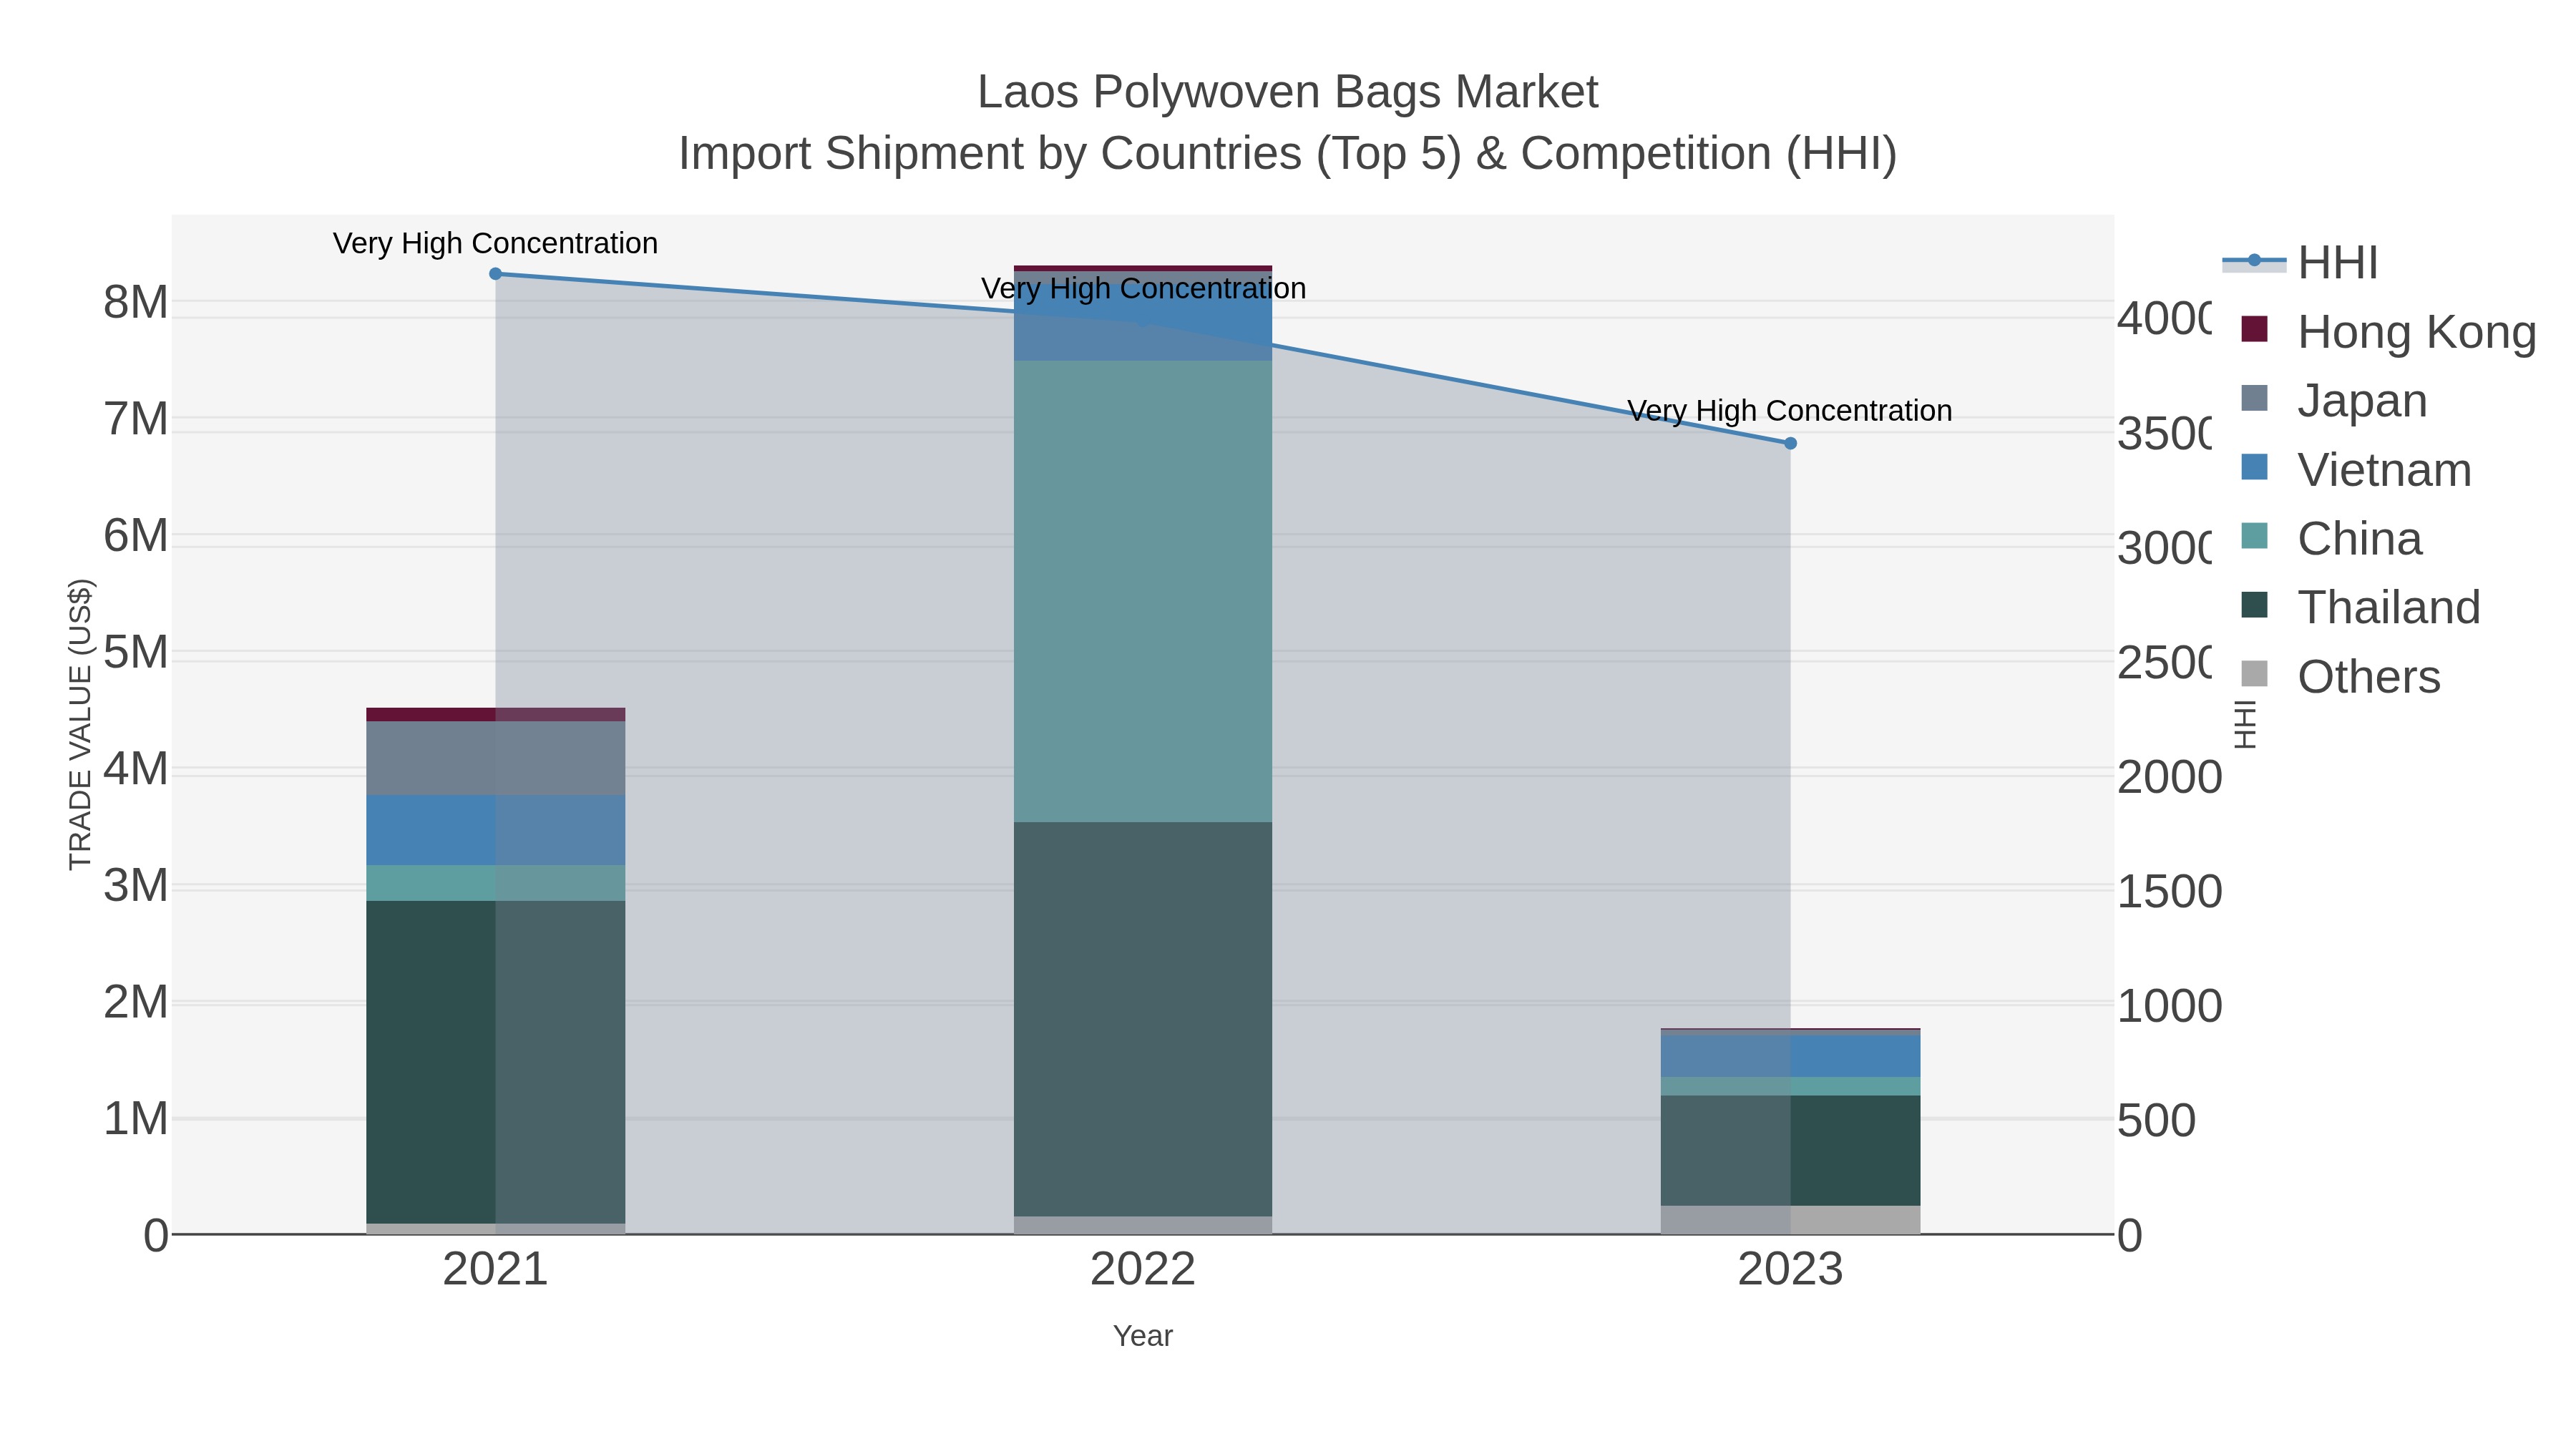
Task: Click the 2022 x-axis year label
Action: click(x=1143, y=1269)
